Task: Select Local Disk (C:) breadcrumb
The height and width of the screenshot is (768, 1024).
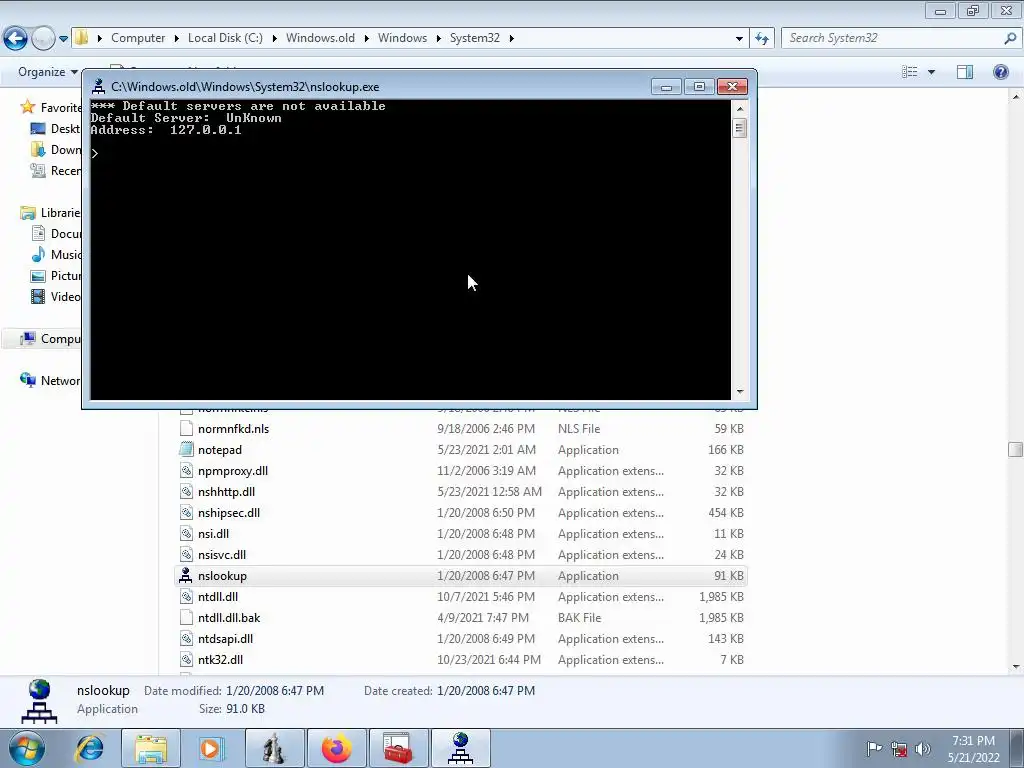Action: point(225,38)
